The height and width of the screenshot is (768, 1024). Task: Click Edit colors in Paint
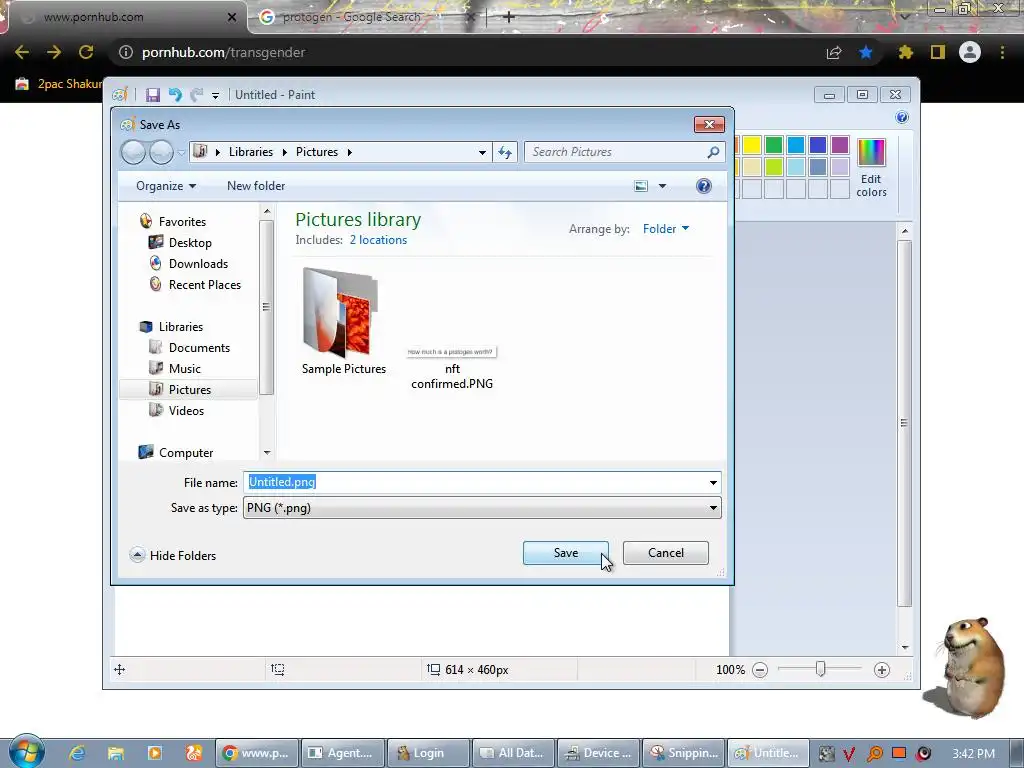coord(871,168)
